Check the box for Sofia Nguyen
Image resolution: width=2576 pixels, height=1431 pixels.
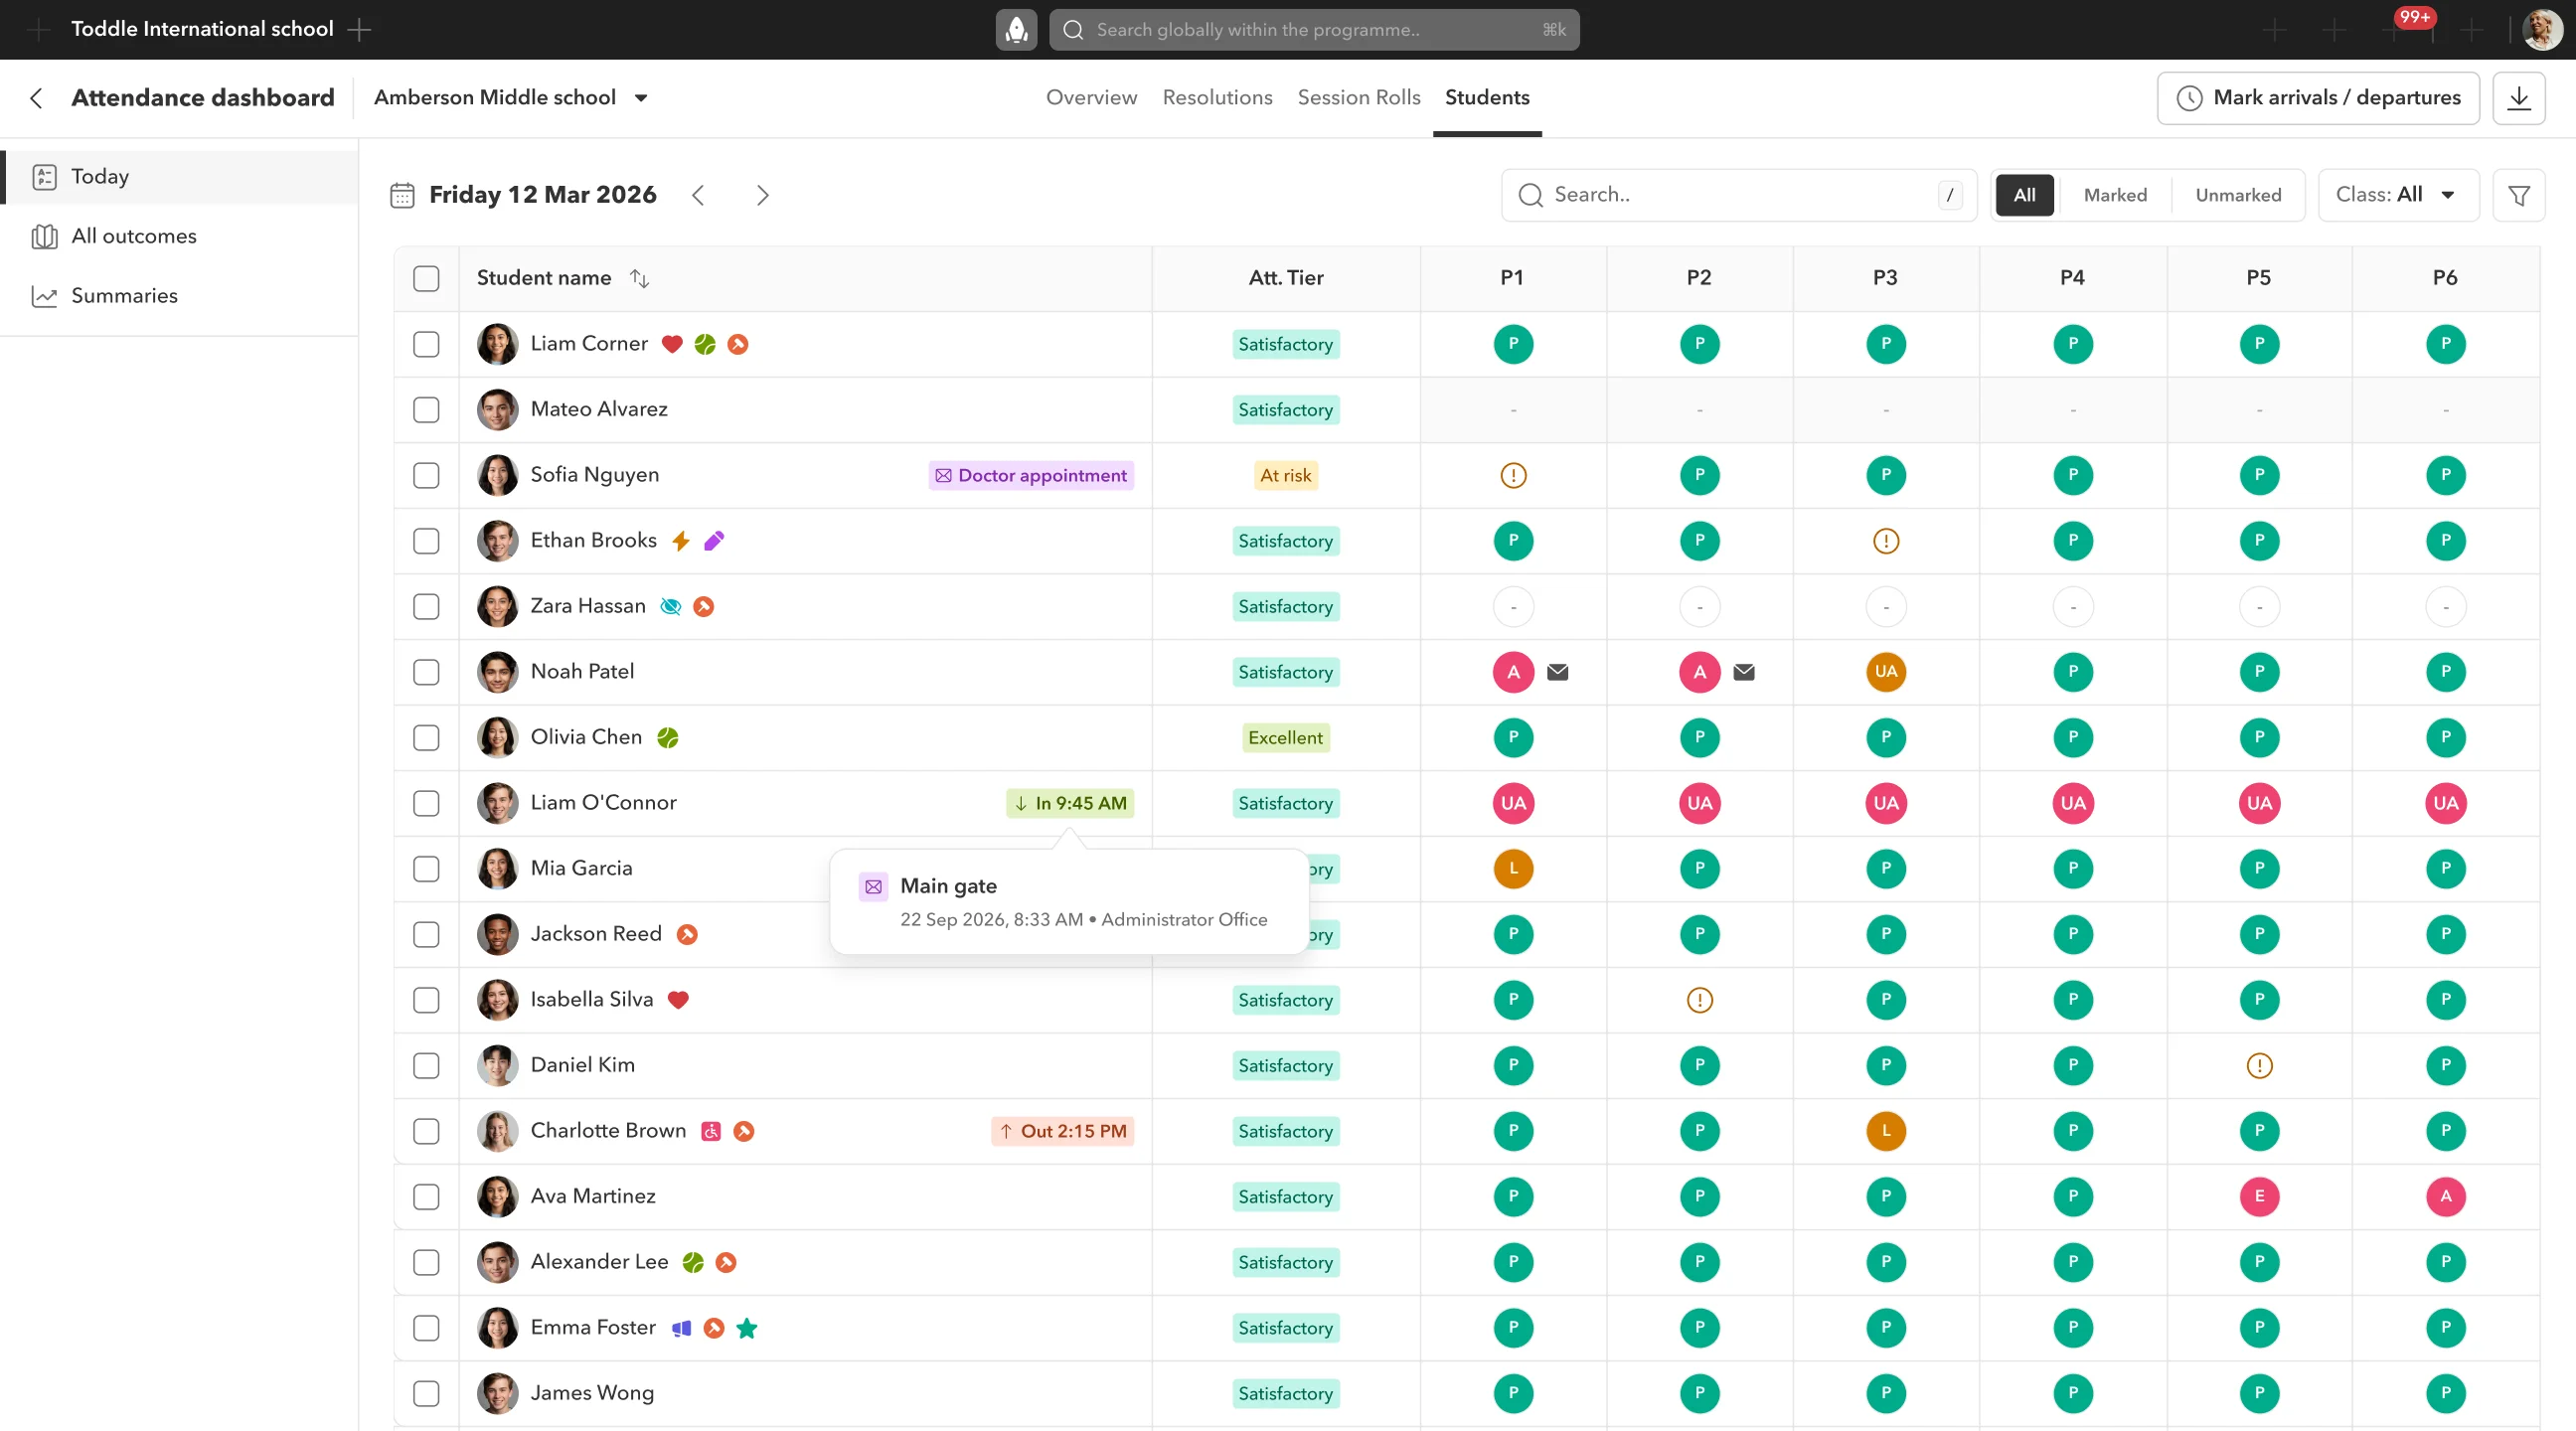pyautogui.click(x=426, y=476)
